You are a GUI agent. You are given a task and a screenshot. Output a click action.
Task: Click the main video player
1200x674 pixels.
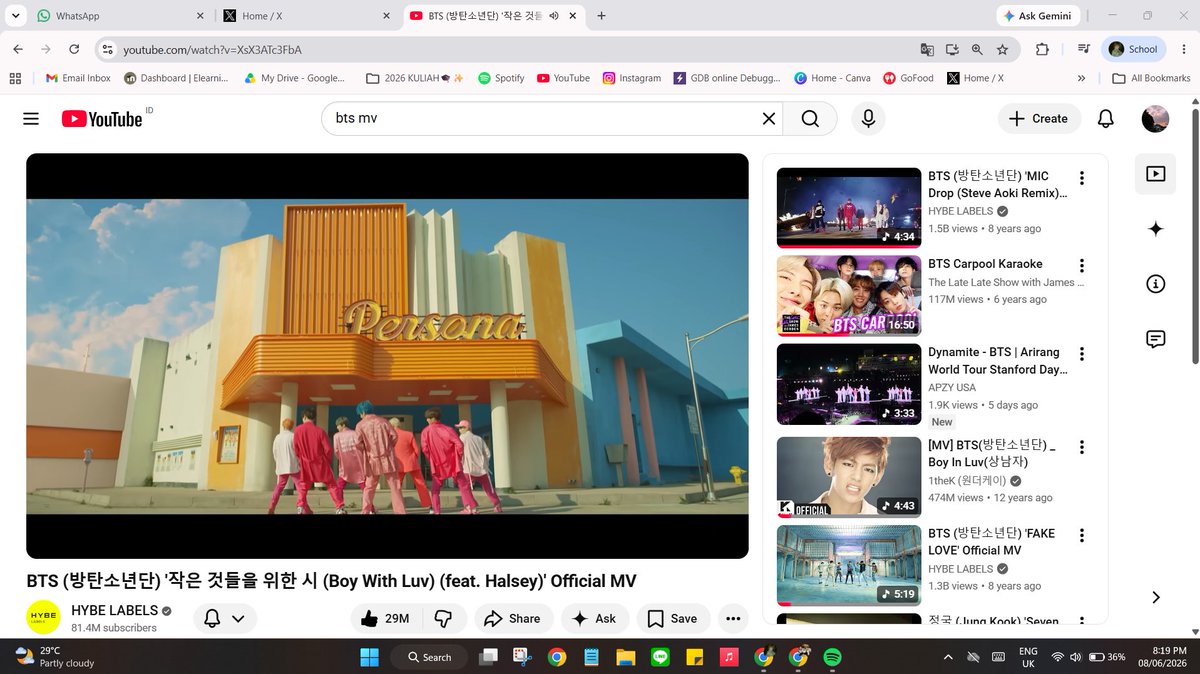[x=387, y=356]
